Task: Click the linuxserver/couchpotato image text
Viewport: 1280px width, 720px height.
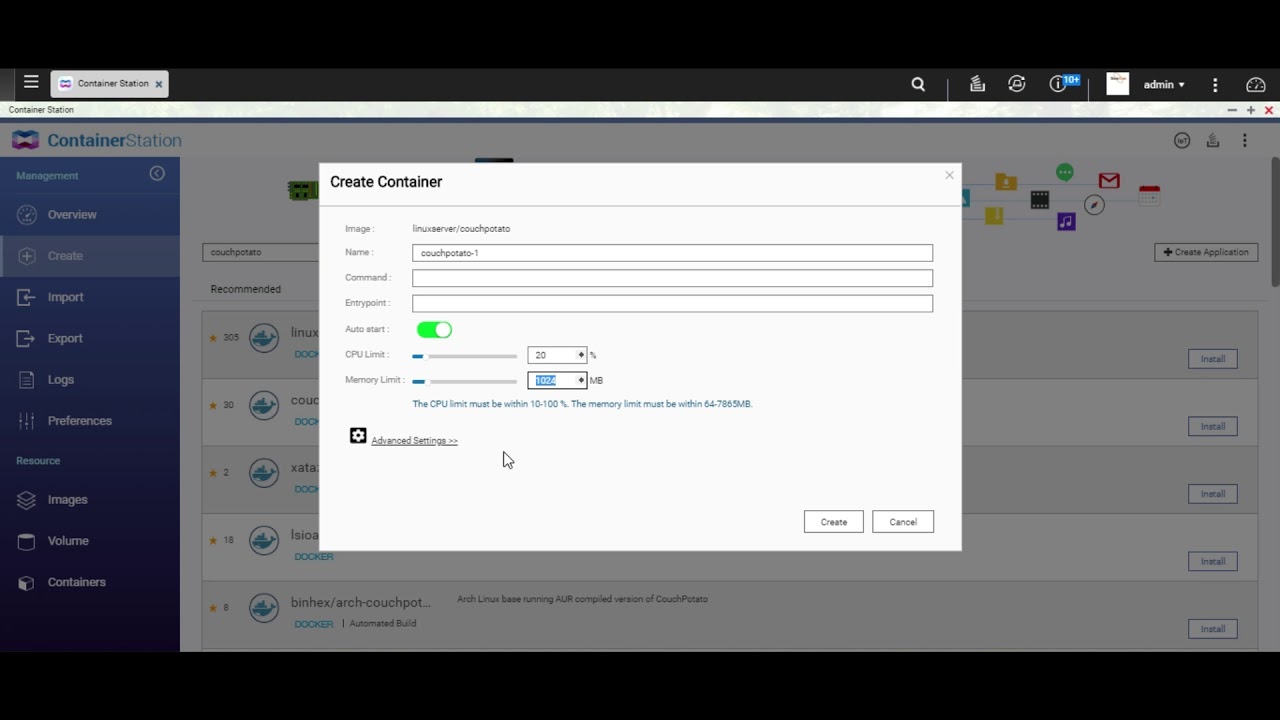Action: coord(461,229)
